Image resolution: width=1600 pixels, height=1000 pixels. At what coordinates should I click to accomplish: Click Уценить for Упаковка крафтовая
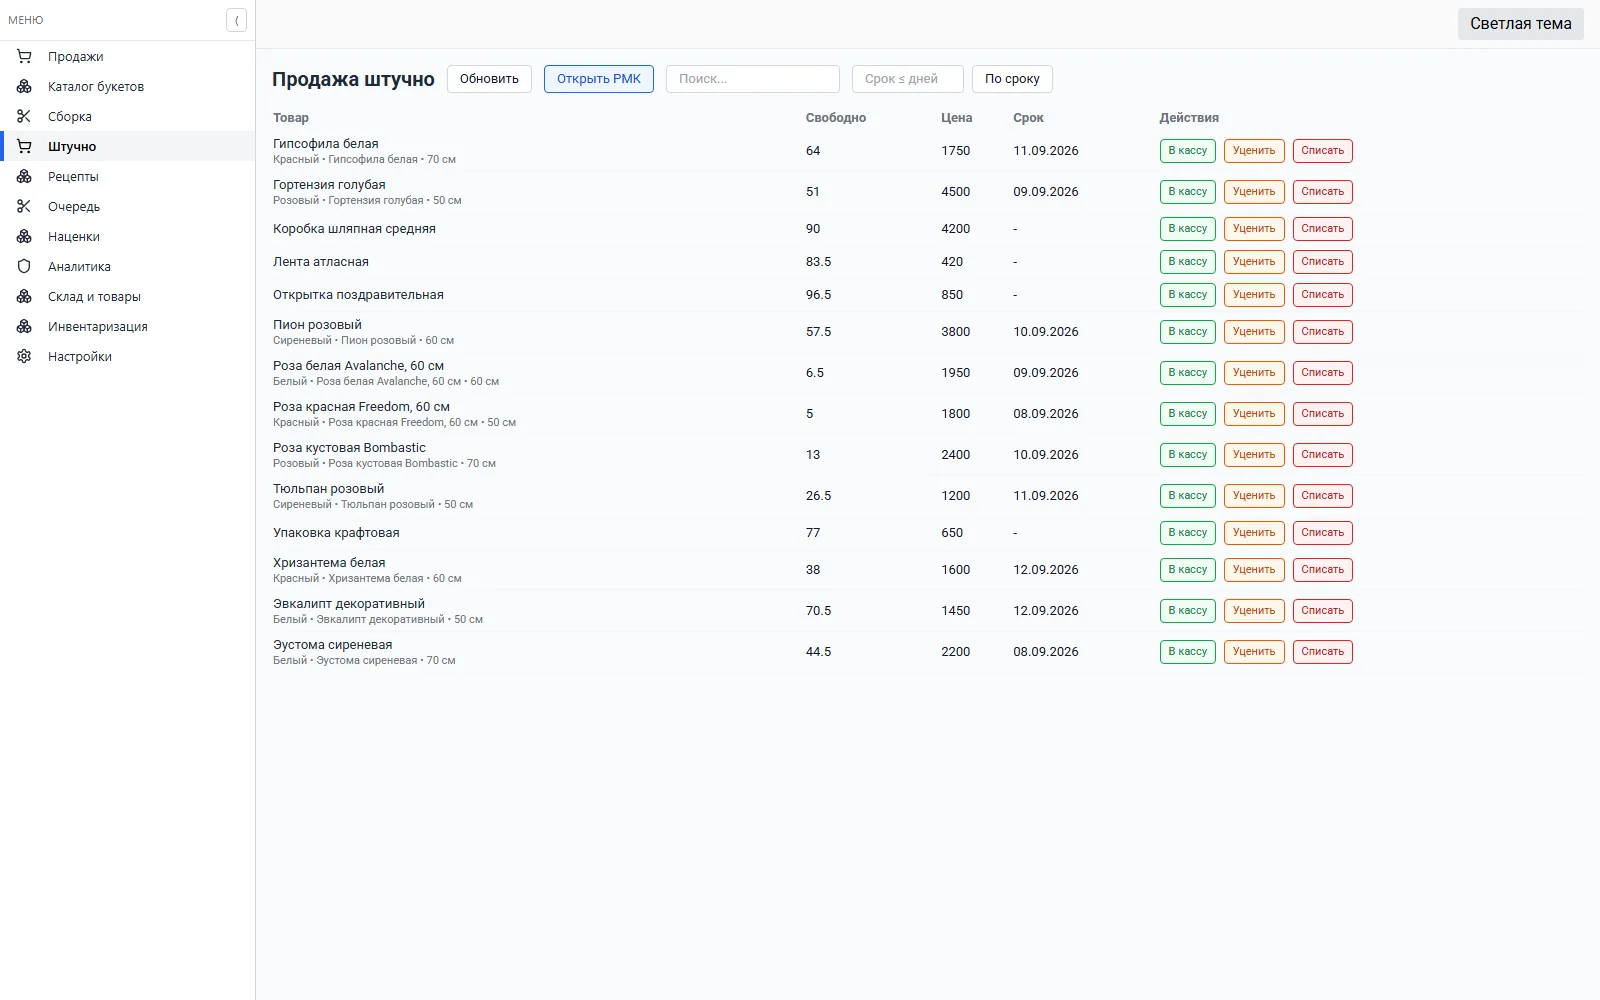pyautogui.click(x=1254, y=533)
